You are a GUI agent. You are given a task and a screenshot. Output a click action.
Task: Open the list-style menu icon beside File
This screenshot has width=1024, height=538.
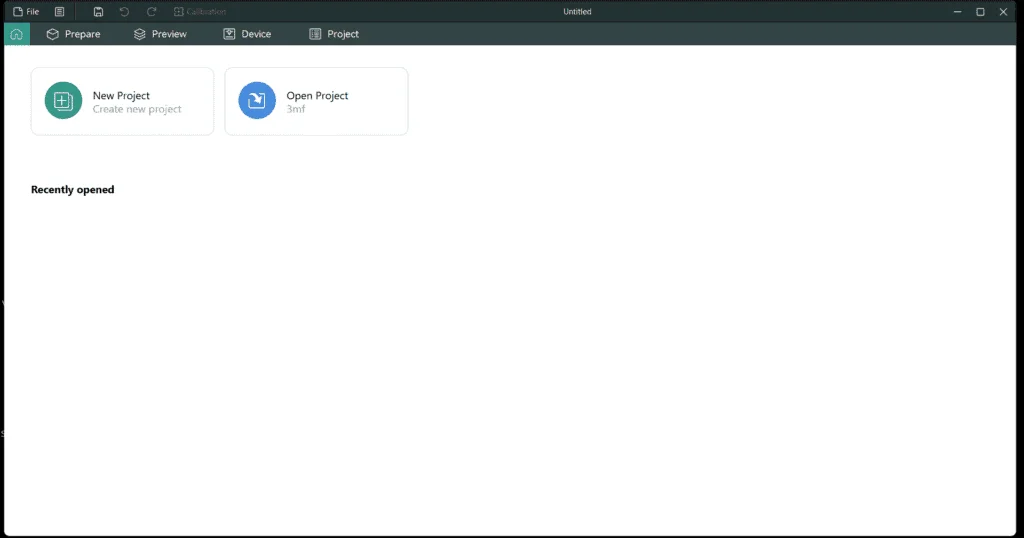[x=59, y=12]
